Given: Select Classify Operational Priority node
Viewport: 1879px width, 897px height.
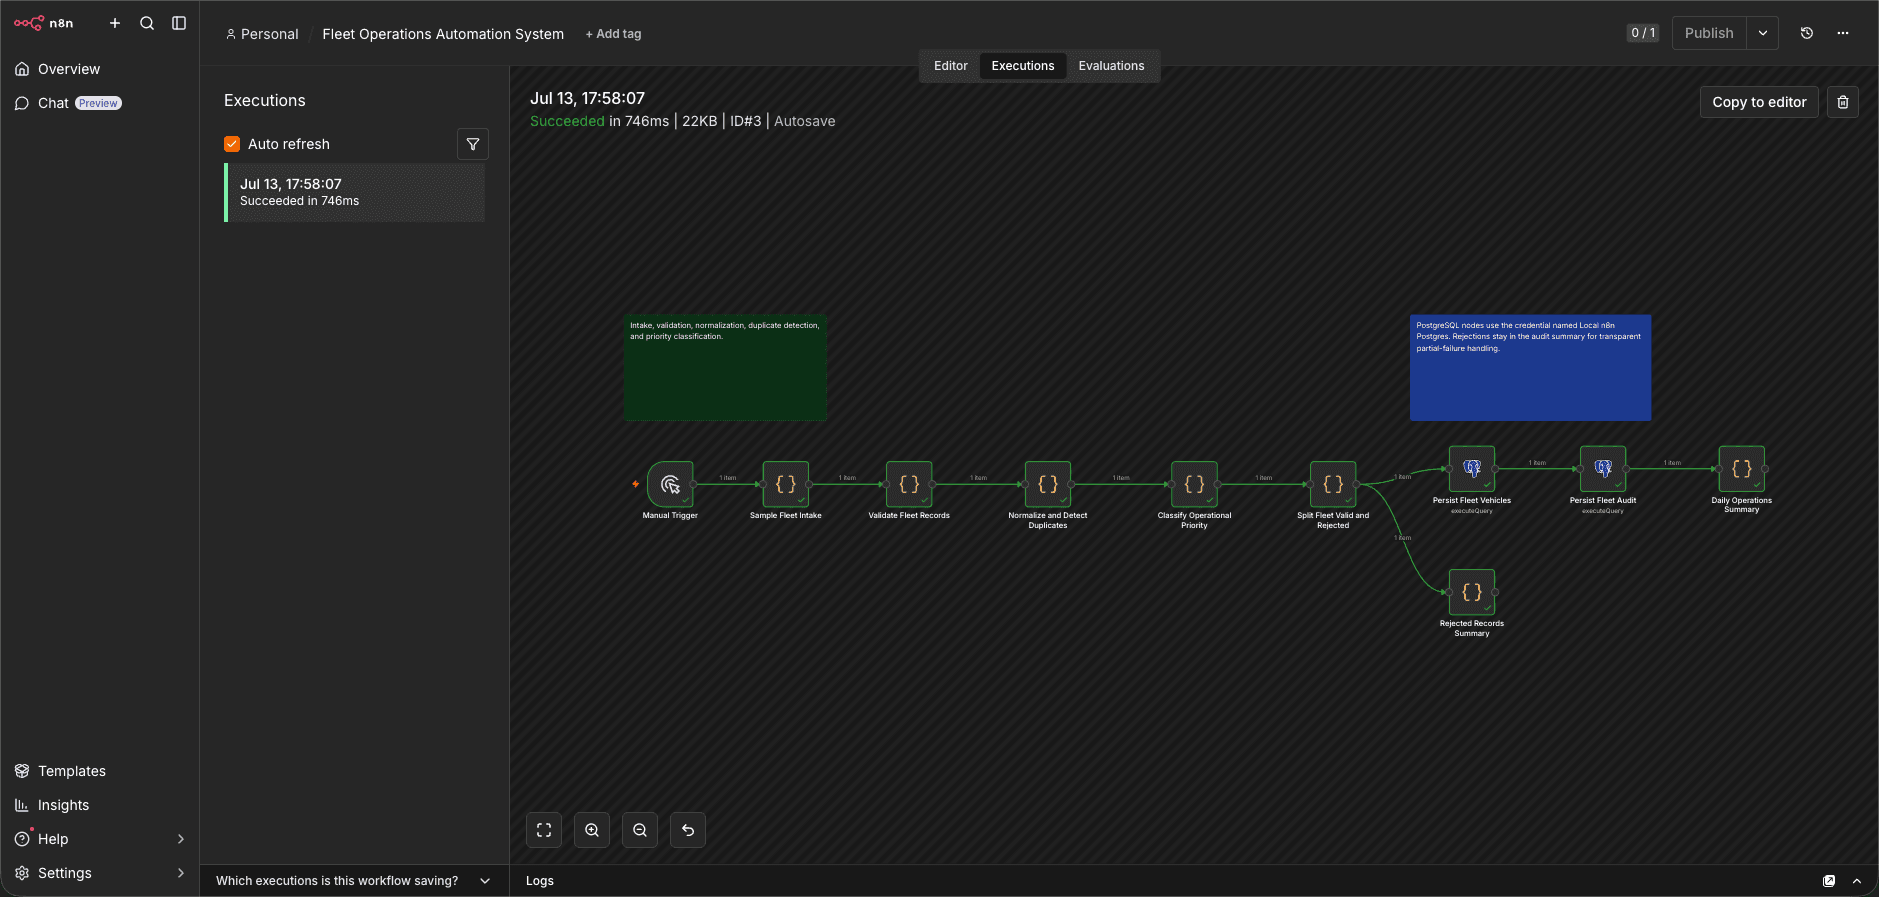Looking at the screenshot, I should point(1194,484).
